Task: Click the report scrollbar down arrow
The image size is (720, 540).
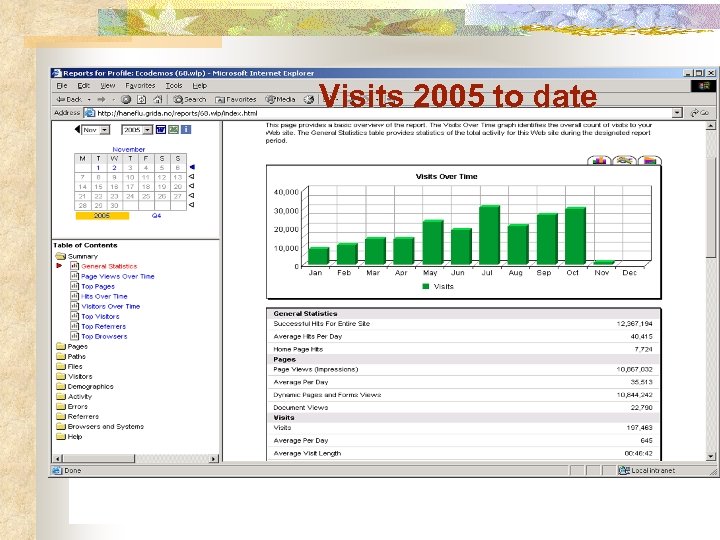Action: pyautogui.click(x=710, y=456)
